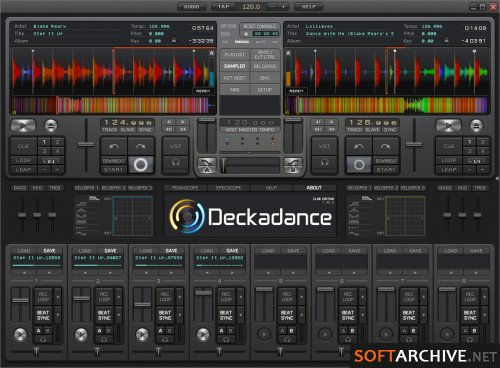Image resolution: width=500 pixels, height=368 pixels.
Task: Click left deck frame step back button
Action: 169,122
